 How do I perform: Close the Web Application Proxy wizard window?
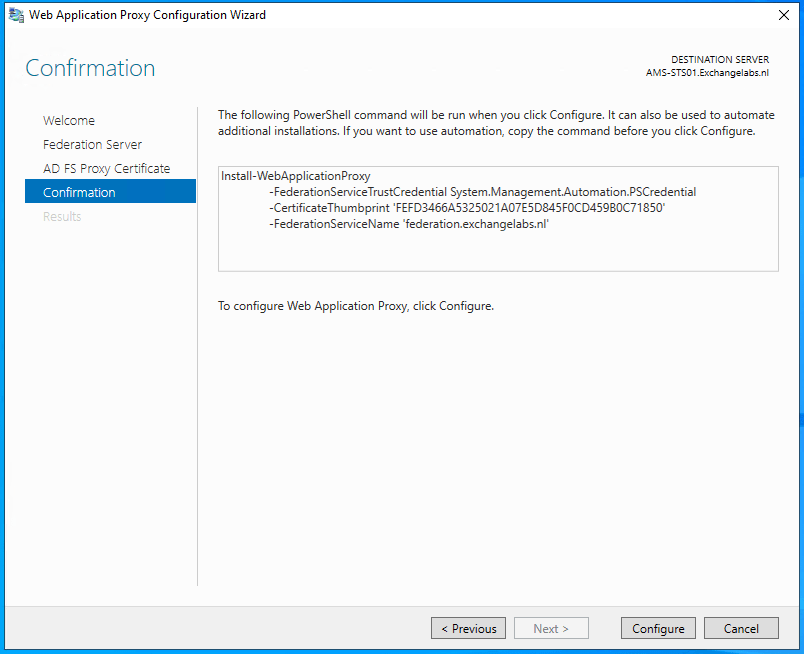click(781, 15)
